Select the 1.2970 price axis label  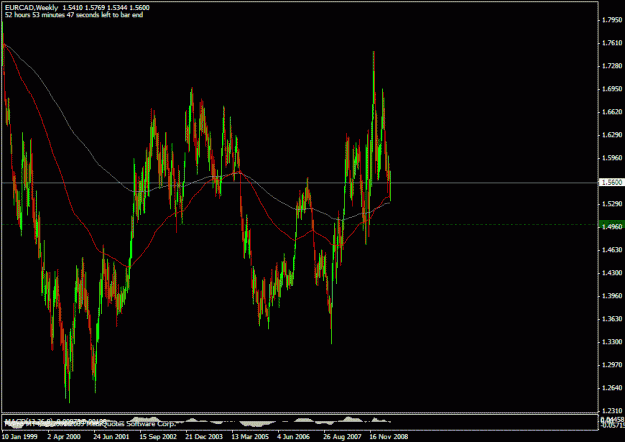[613, 365]
